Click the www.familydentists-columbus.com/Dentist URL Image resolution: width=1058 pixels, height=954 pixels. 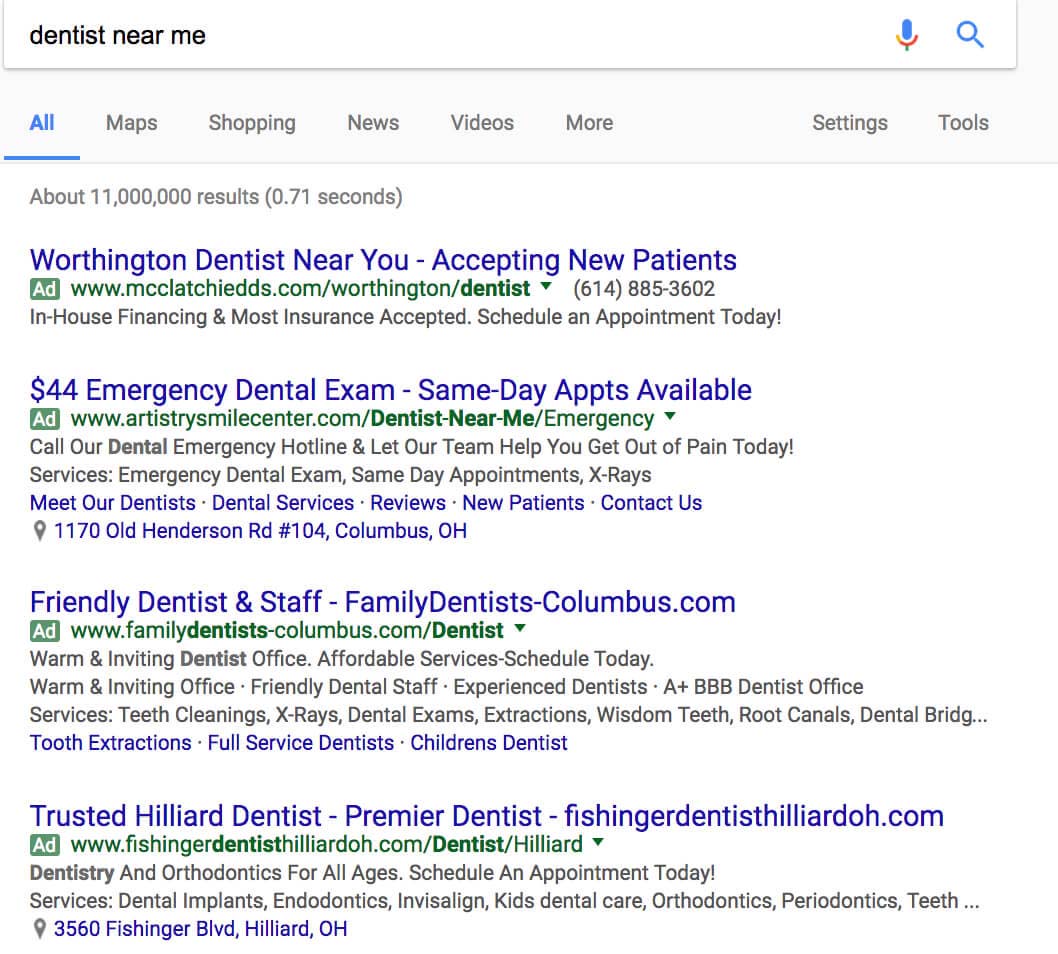pyautogui.click(x=287, y=631)
